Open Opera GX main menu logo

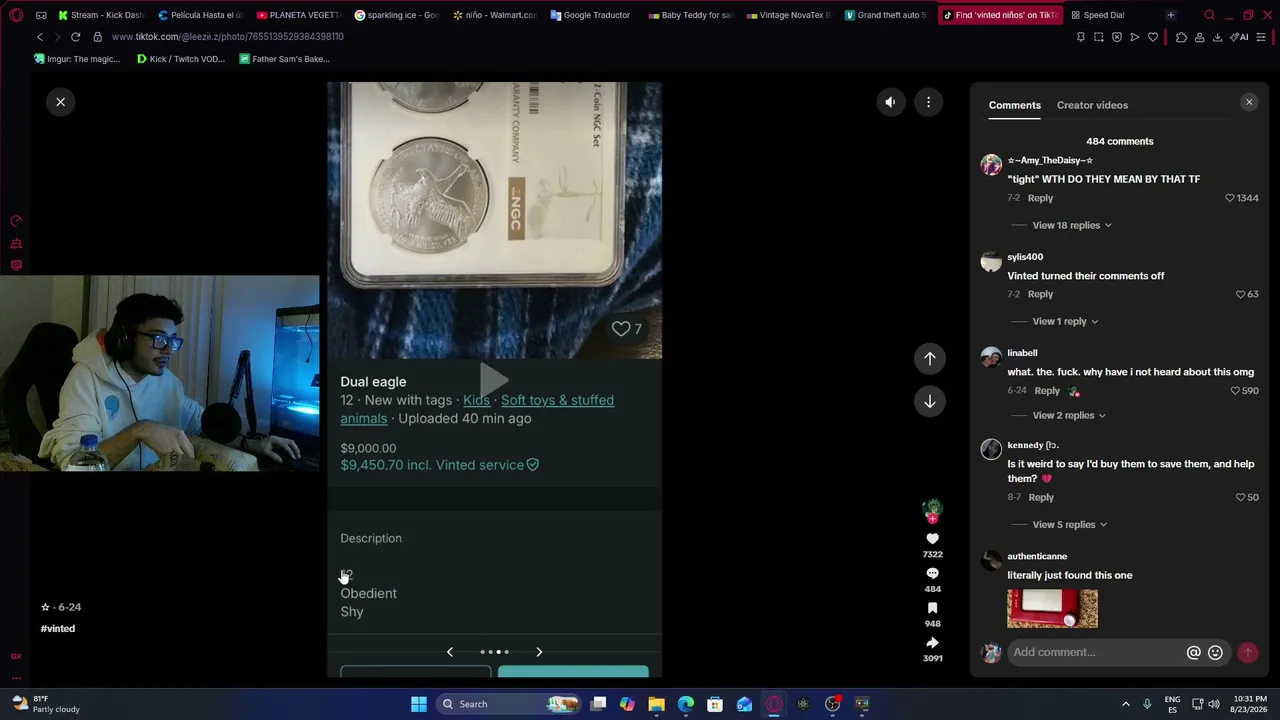pyautogui.click(x=16, y=15)
